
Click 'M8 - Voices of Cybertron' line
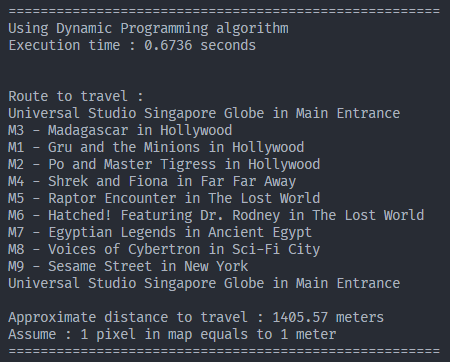[164, 249]
